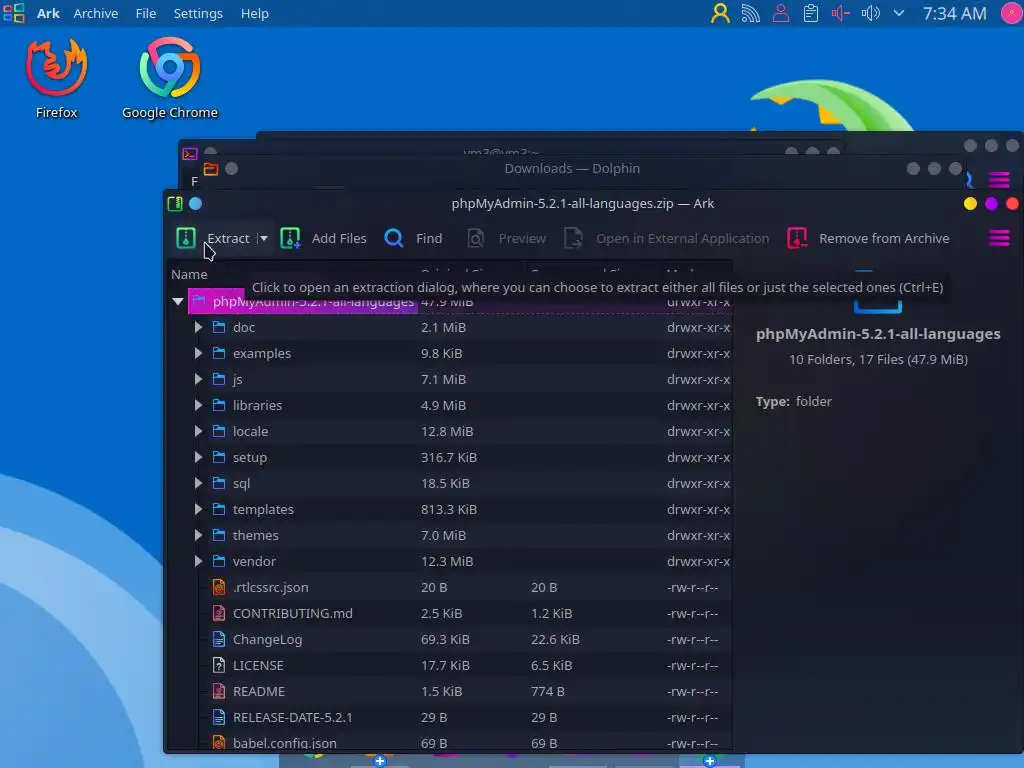Expand the libraries folder
The width and height of the screenshot is (1024, 768).
[x=198, y=405]
